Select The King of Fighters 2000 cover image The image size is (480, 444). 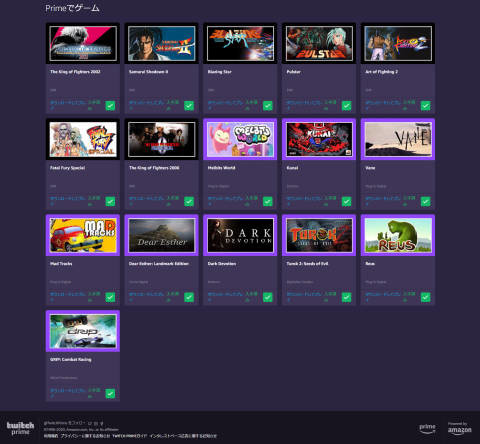point(162,139)
